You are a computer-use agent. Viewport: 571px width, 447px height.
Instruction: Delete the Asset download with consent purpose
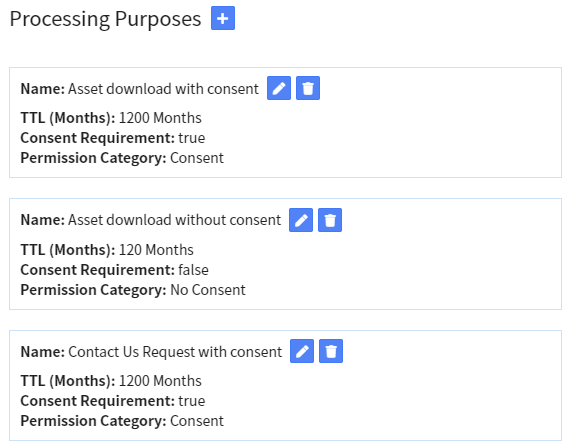[308, 88]
